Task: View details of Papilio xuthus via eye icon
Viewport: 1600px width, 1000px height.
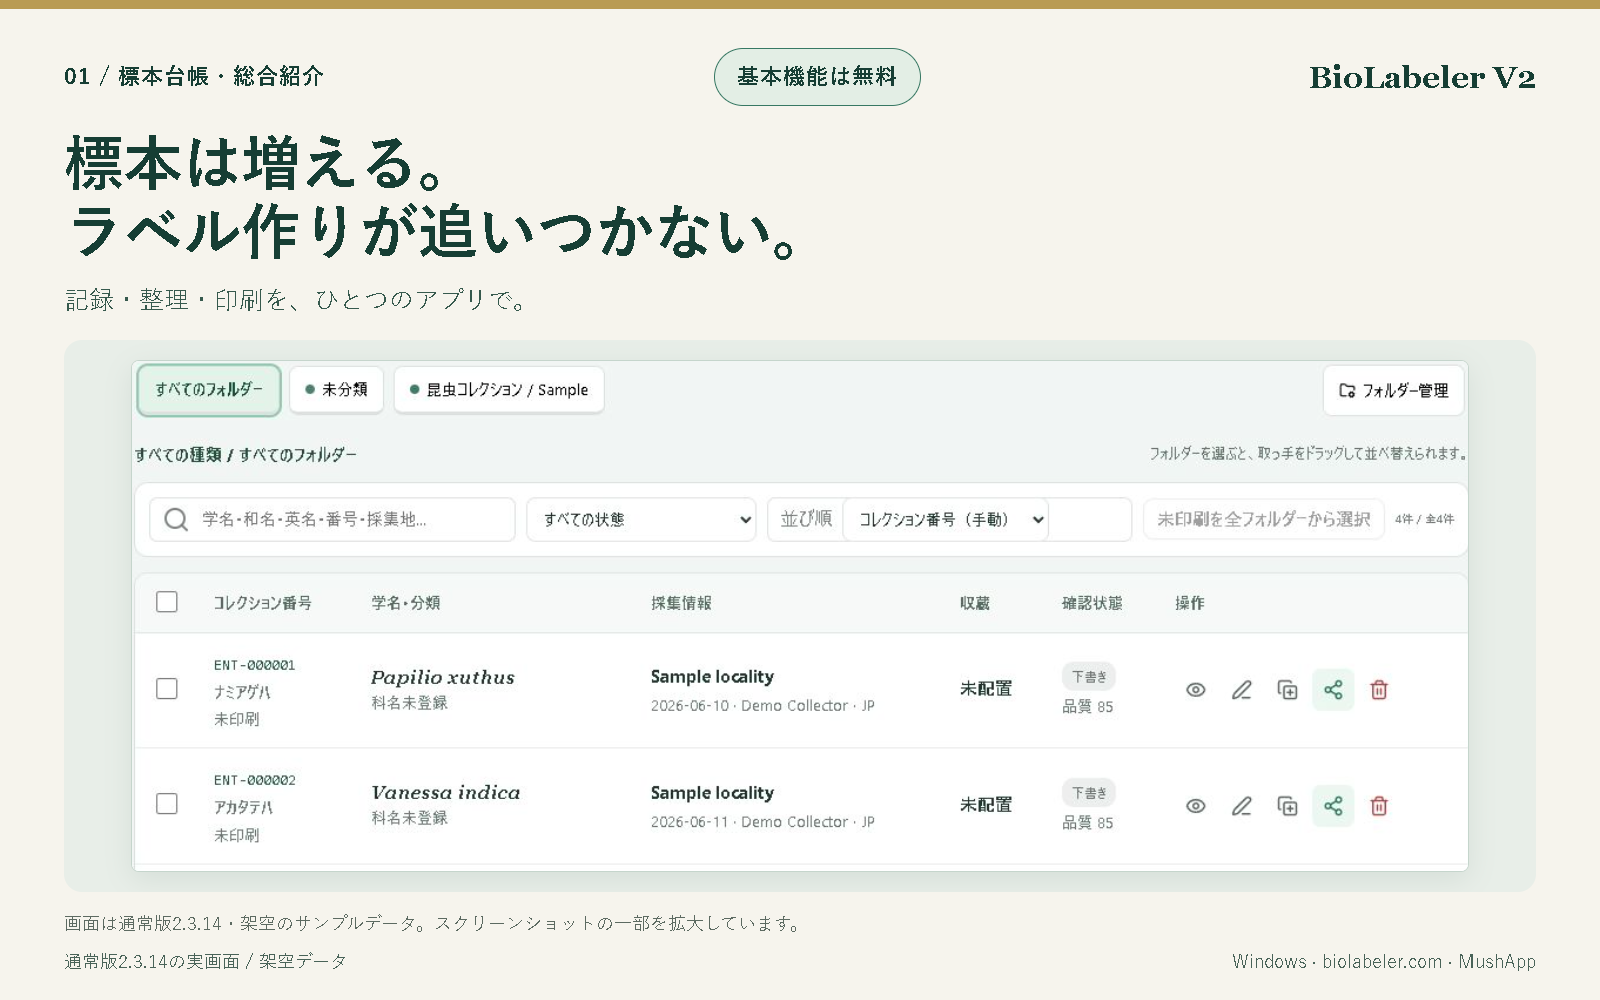Action: click(x=1195, y=690)
